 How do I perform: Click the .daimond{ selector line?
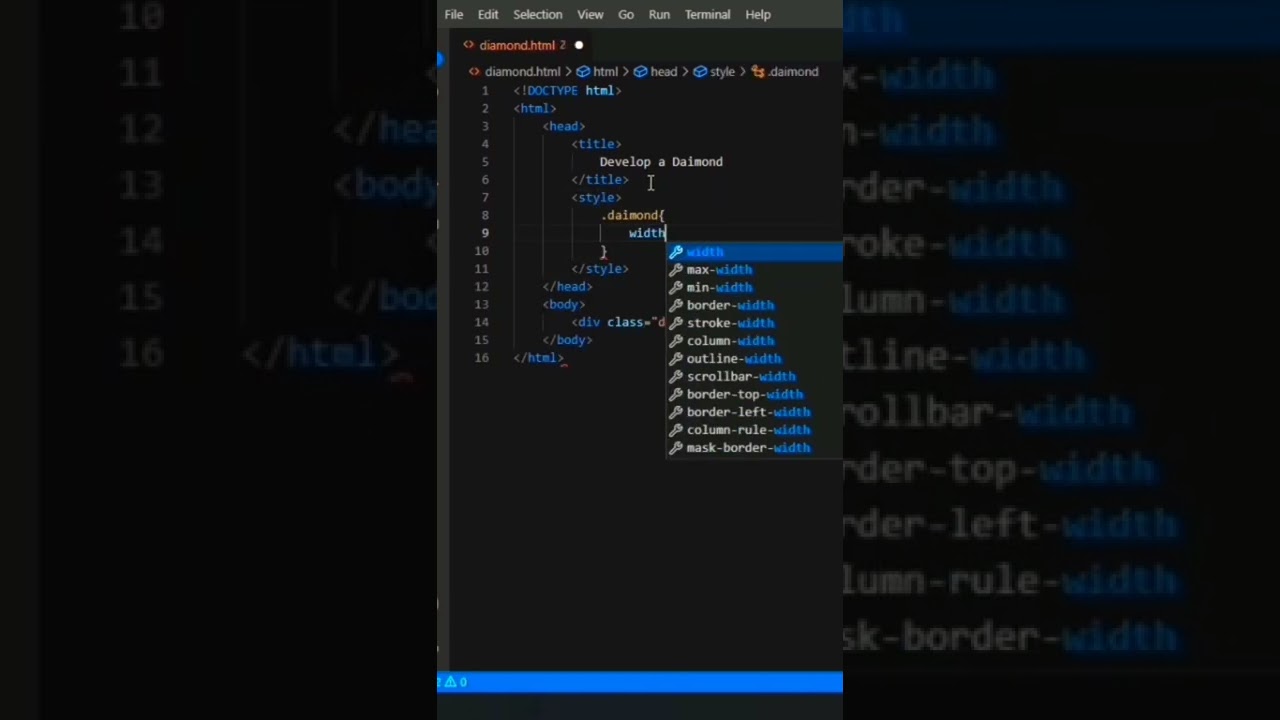click(x=633, y=215)
